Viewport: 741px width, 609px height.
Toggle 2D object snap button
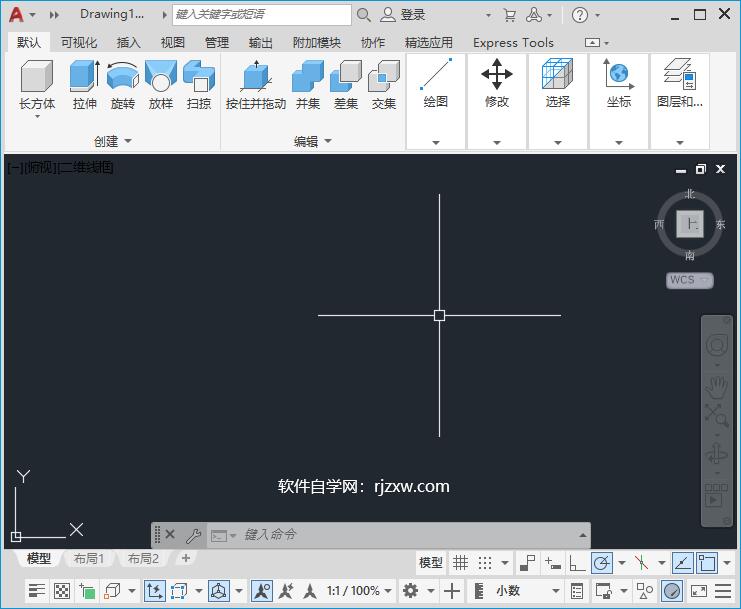[707, 563]
